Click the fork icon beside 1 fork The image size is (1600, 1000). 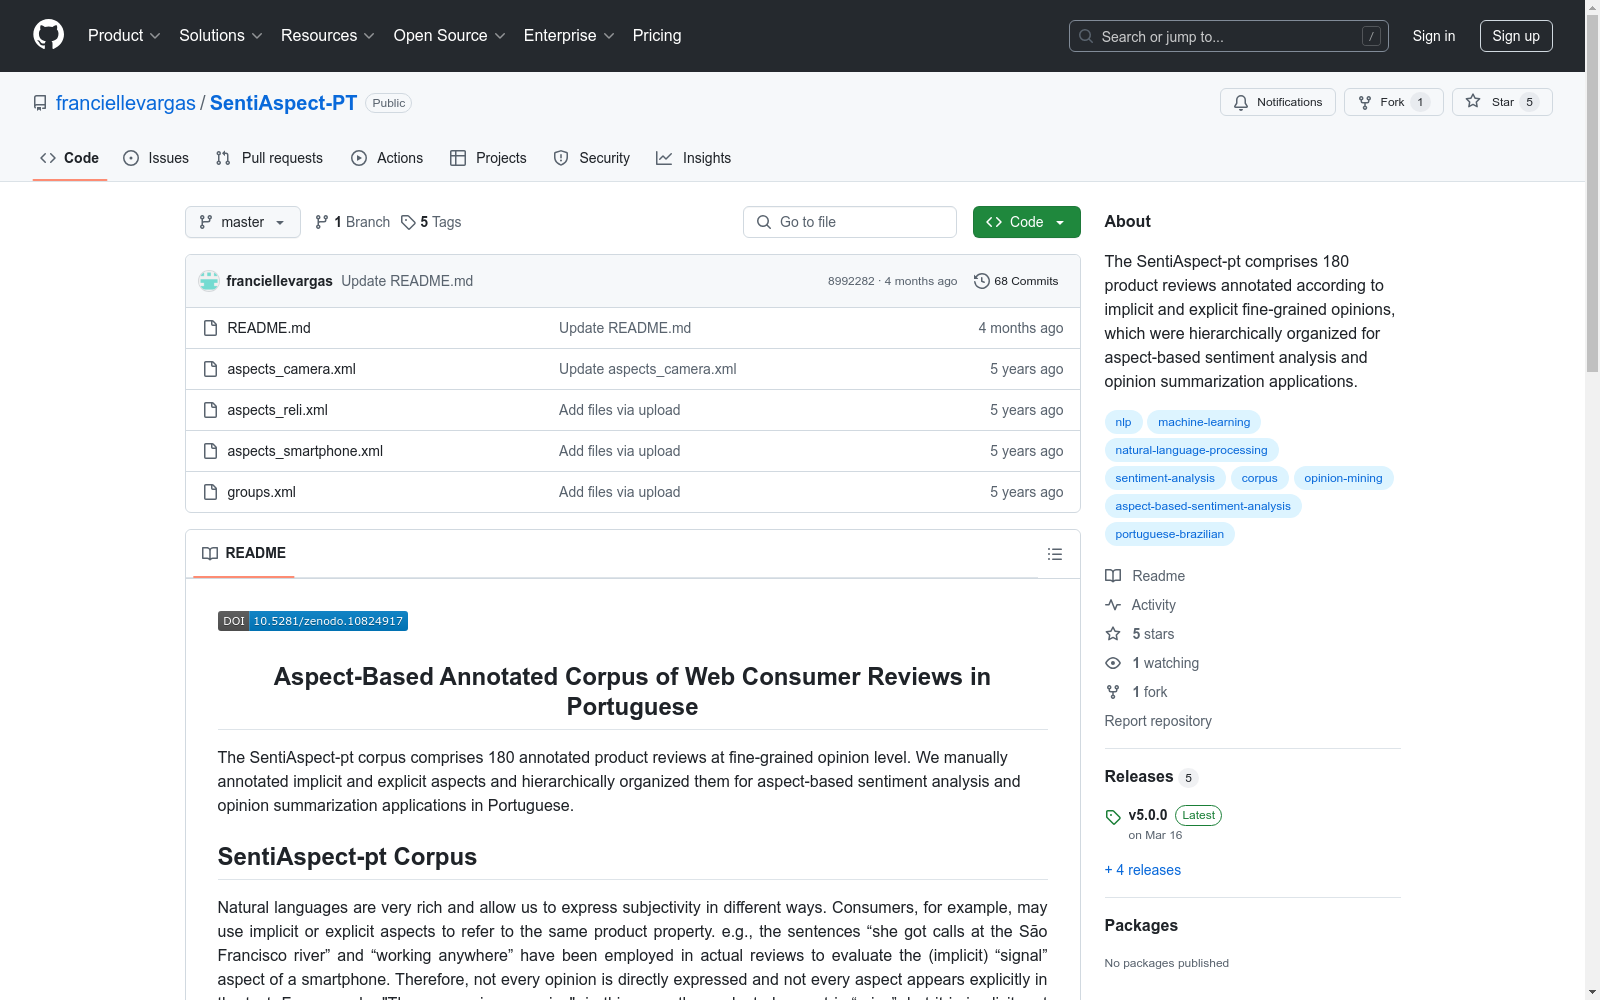[x=1113, y=692]
